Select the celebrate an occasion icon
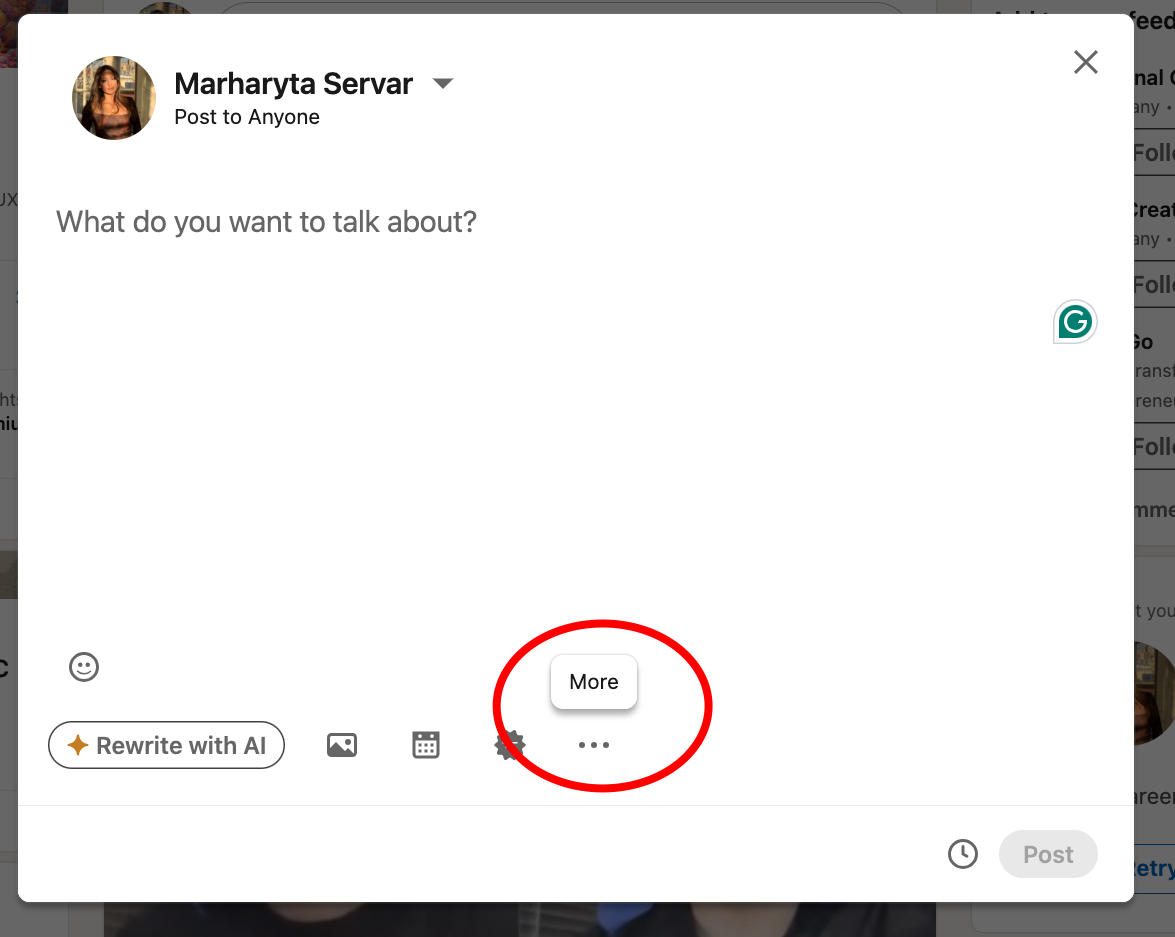Viewport: 1175px width, 937px height. [x=510, y=744]
